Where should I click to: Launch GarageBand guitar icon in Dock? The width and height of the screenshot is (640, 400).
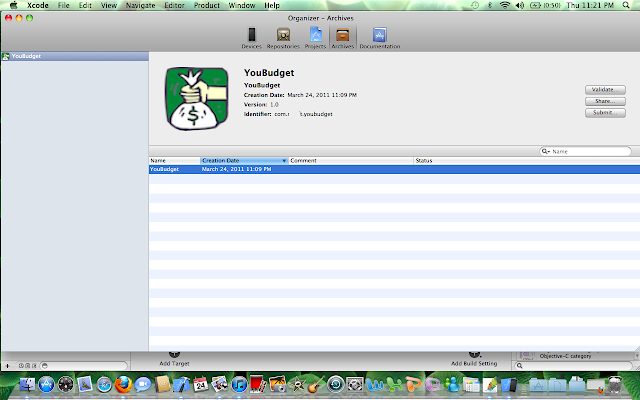click(x=316, y=384)
